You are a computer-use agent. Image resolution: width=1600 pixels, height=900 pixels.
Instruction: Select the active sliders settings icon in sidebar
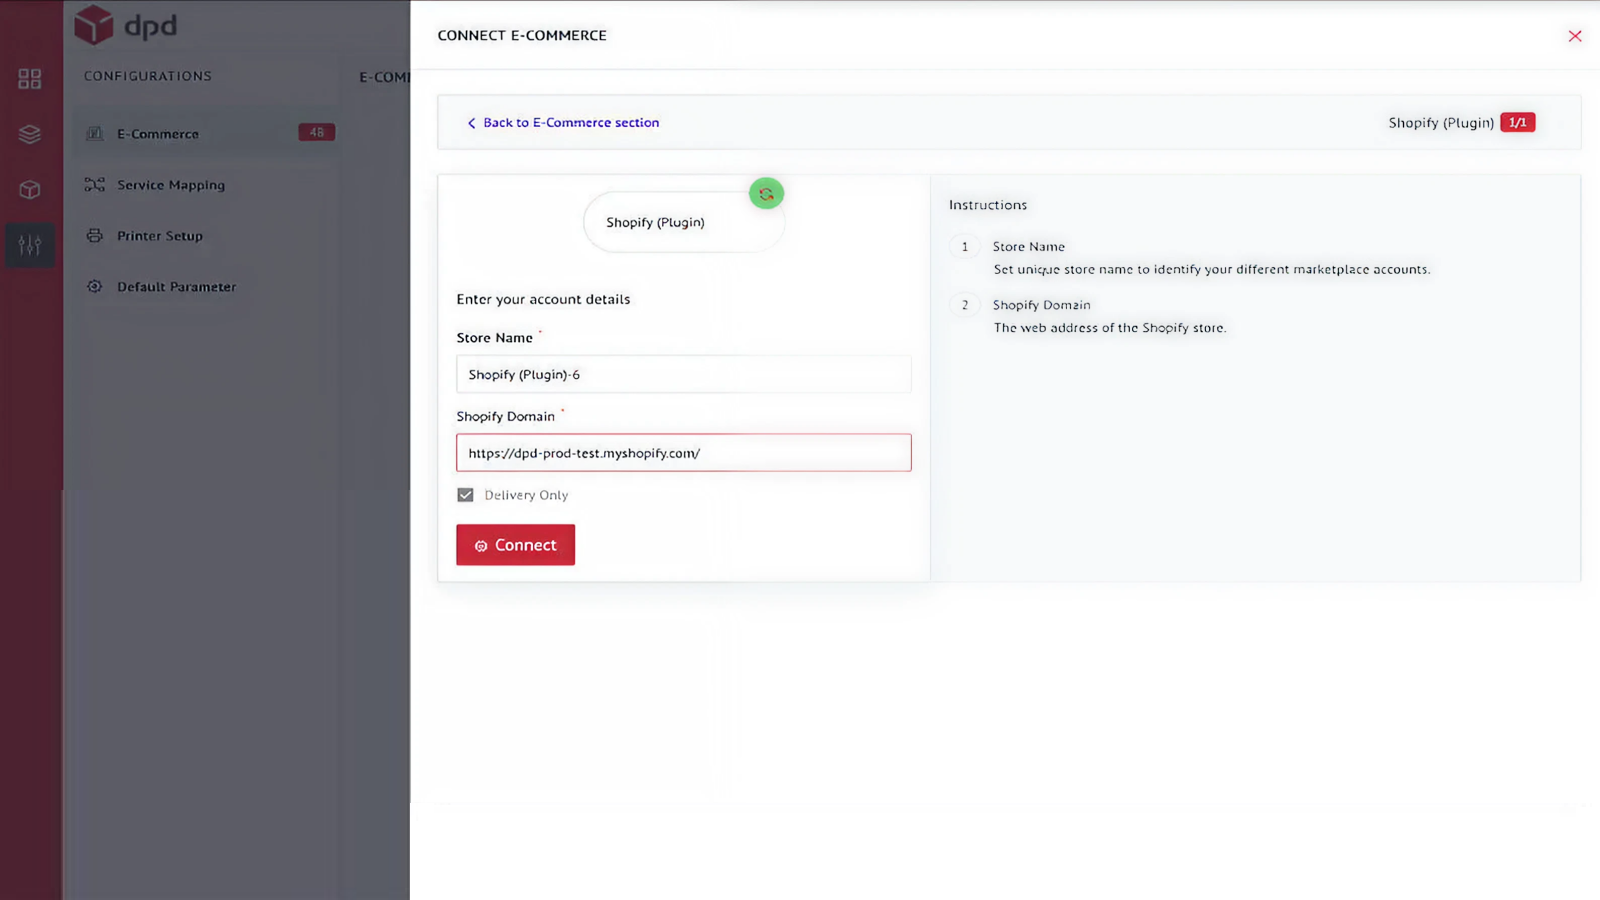pyautogui.click(x=30, y=245)
